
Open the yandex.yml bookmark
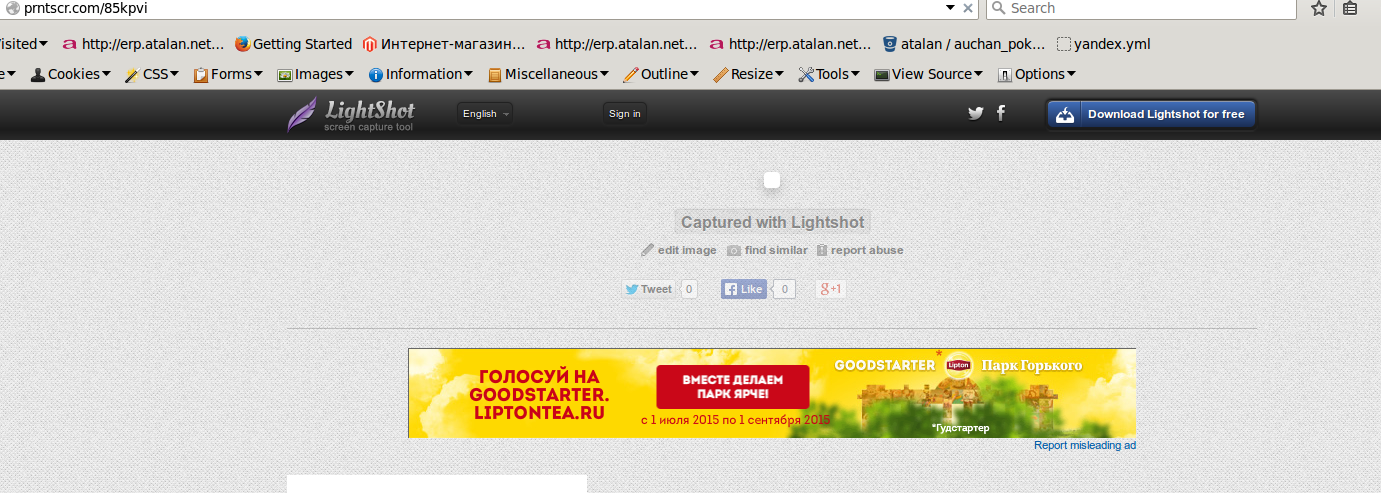[1104, 44]
